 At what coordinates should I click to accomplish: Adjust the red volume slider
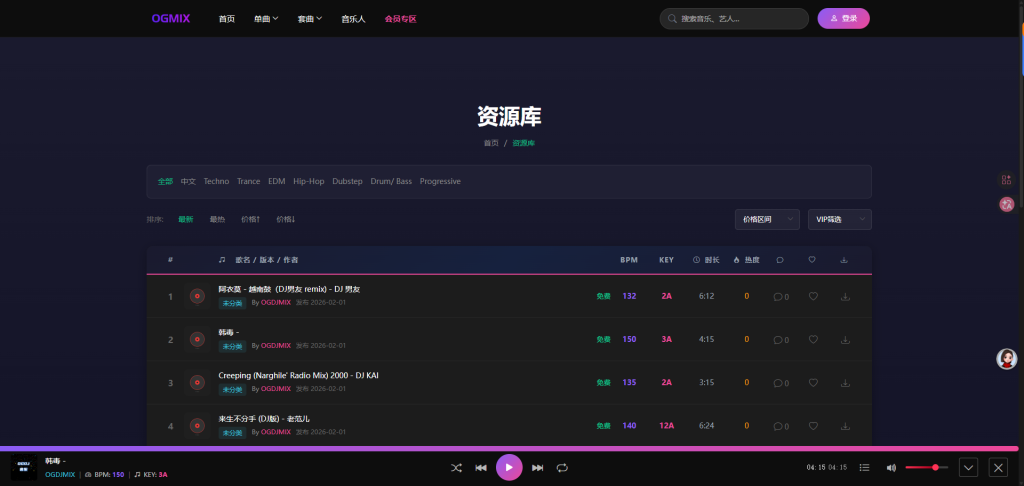click(927, 467)
